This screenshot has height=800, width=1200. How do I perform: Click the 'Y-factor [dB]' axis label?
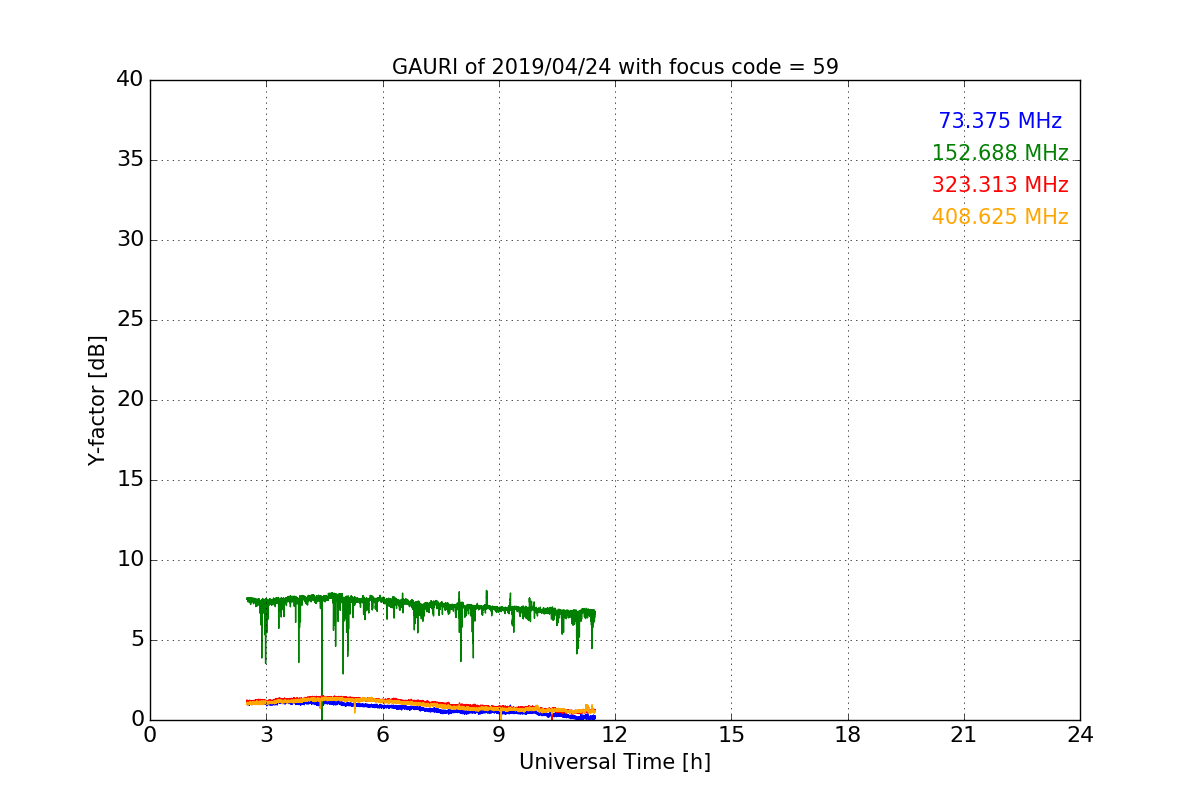pos(97,400)
